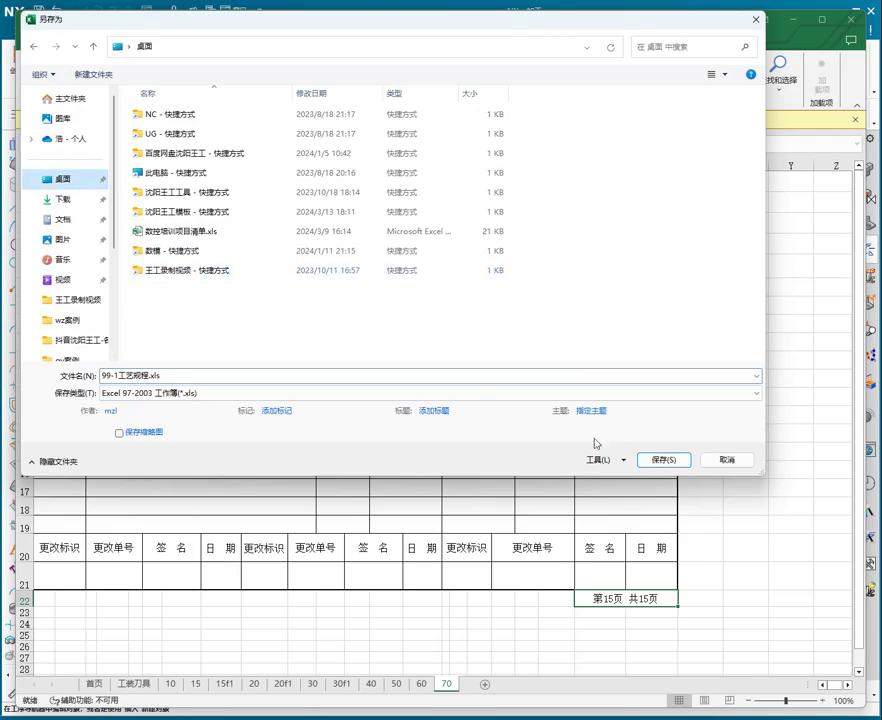Switch to Page Layout view in status bar
This screenshot has width=882, height=720.
coord(703,700)
